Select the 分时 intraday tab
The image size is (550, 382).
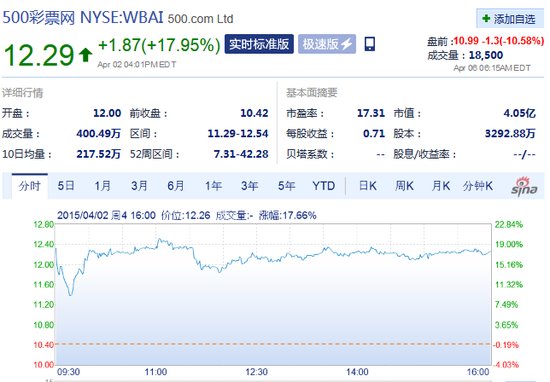tap(30, 186)
